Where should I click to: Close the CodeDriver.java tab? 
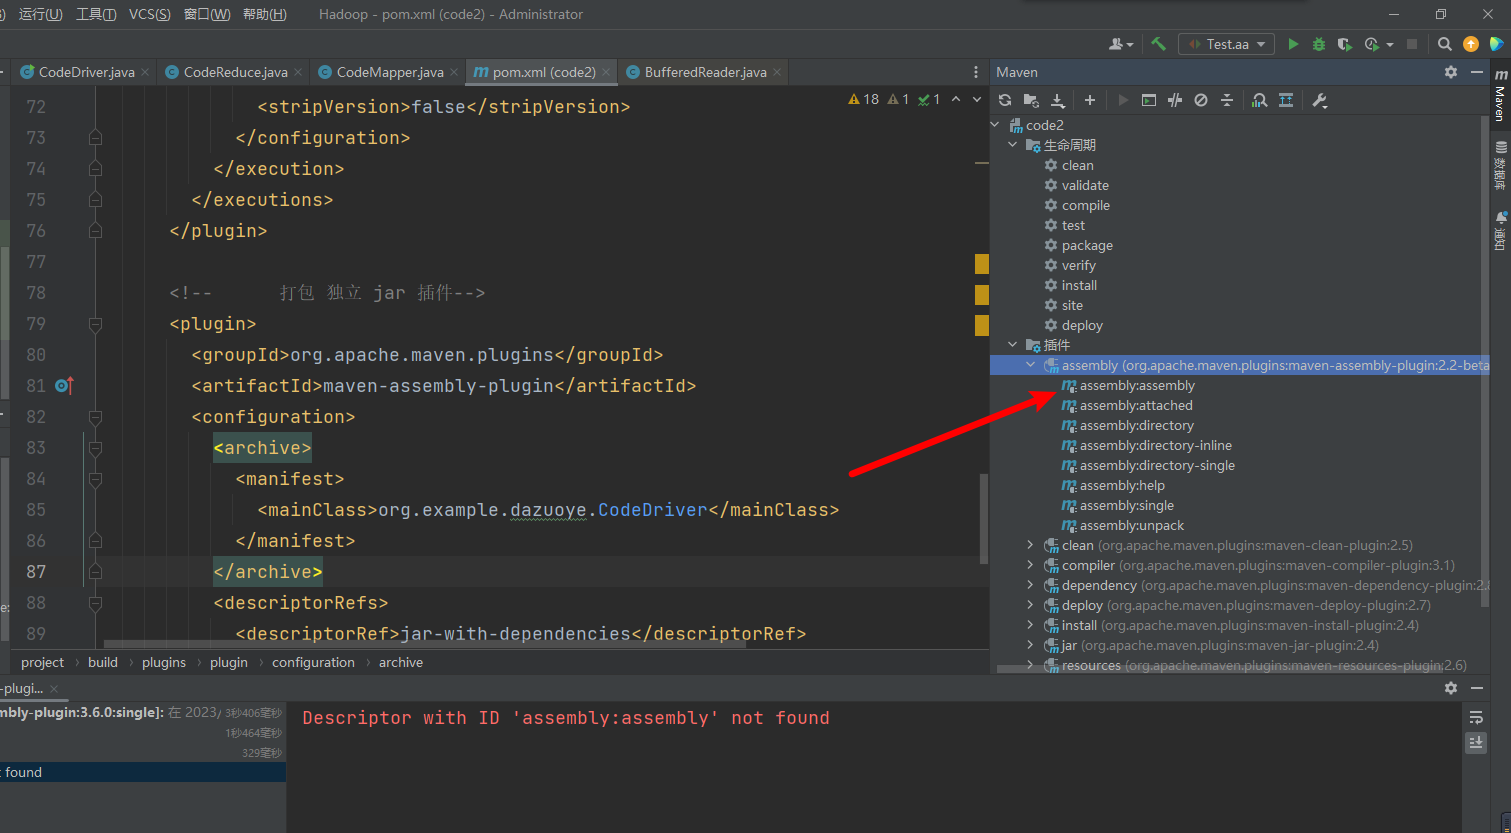[x=145, y=72]
